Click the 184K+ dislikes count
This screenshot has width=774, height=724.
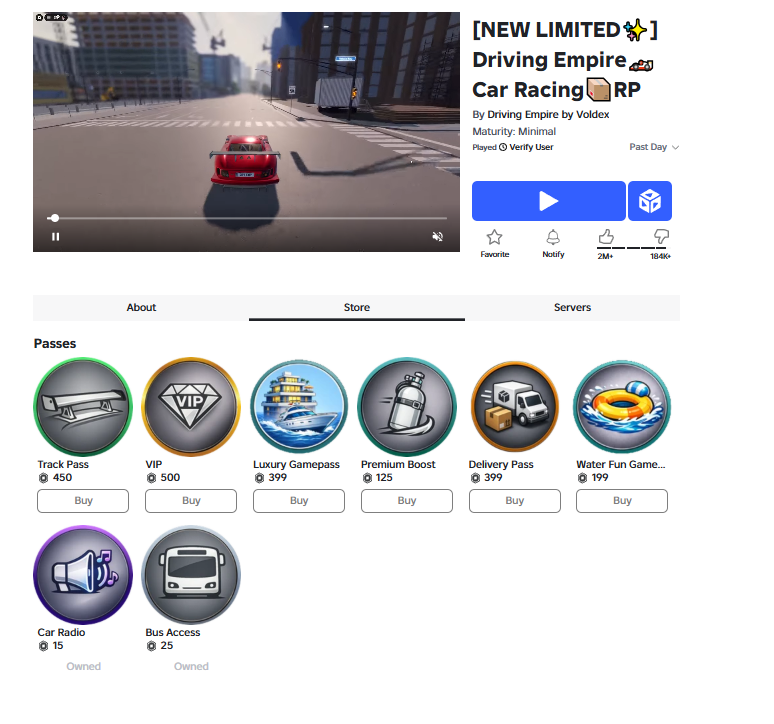pyautogui.click(x=660, y=256)
